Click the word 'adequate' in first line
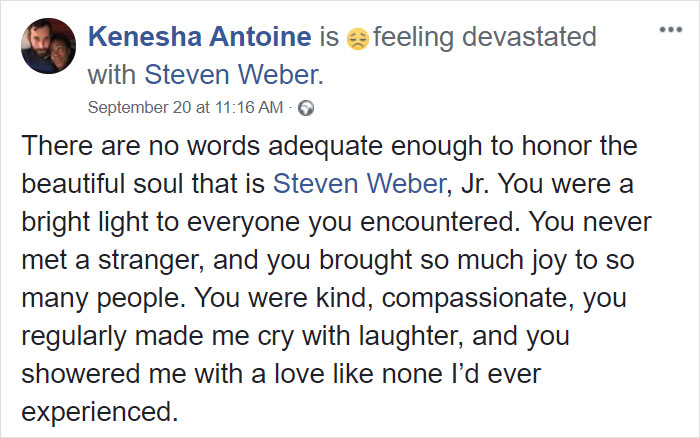Viewport: 700px width, 438px height. point(325,147)
